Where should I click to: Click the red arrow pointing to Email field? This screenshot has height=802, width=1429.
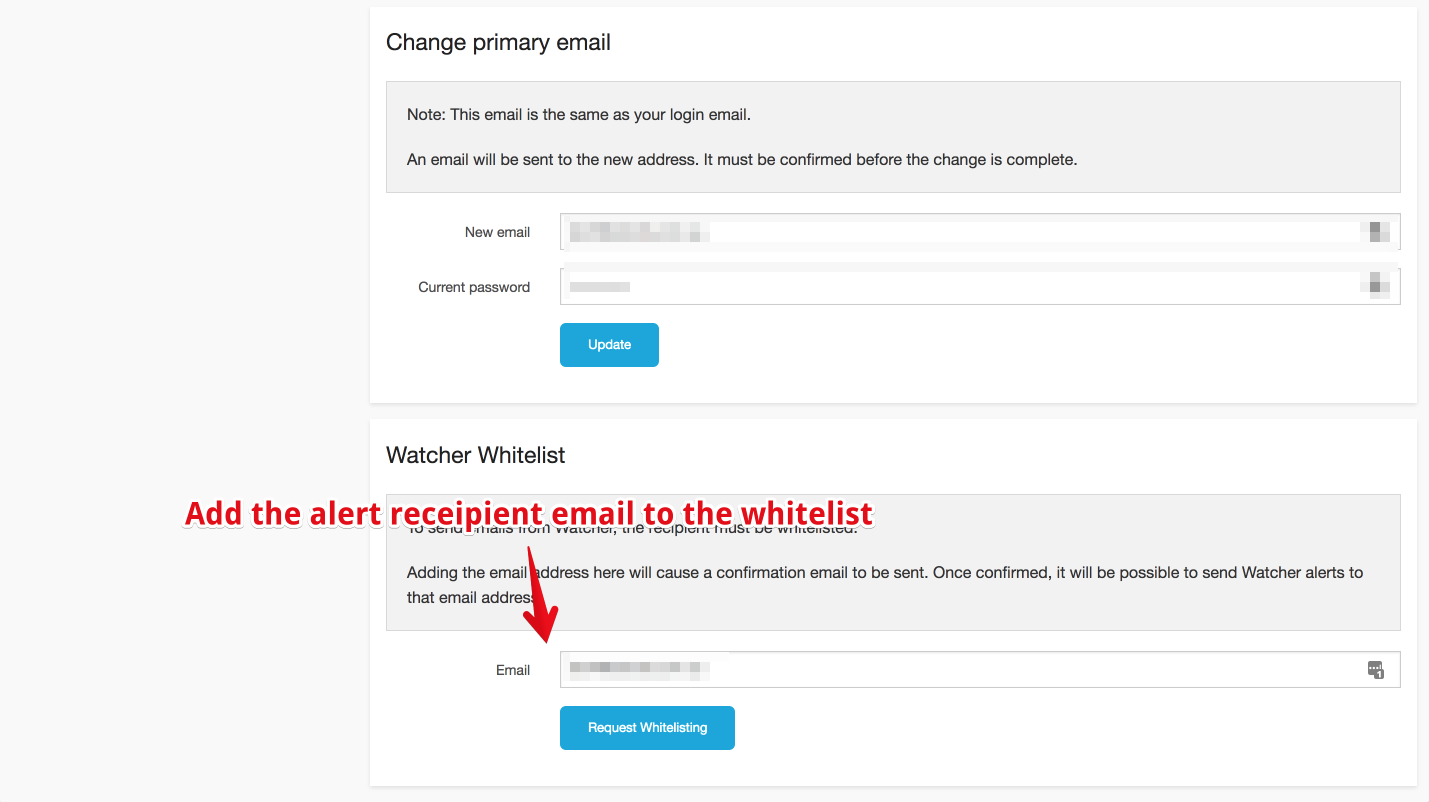[540, 596]
